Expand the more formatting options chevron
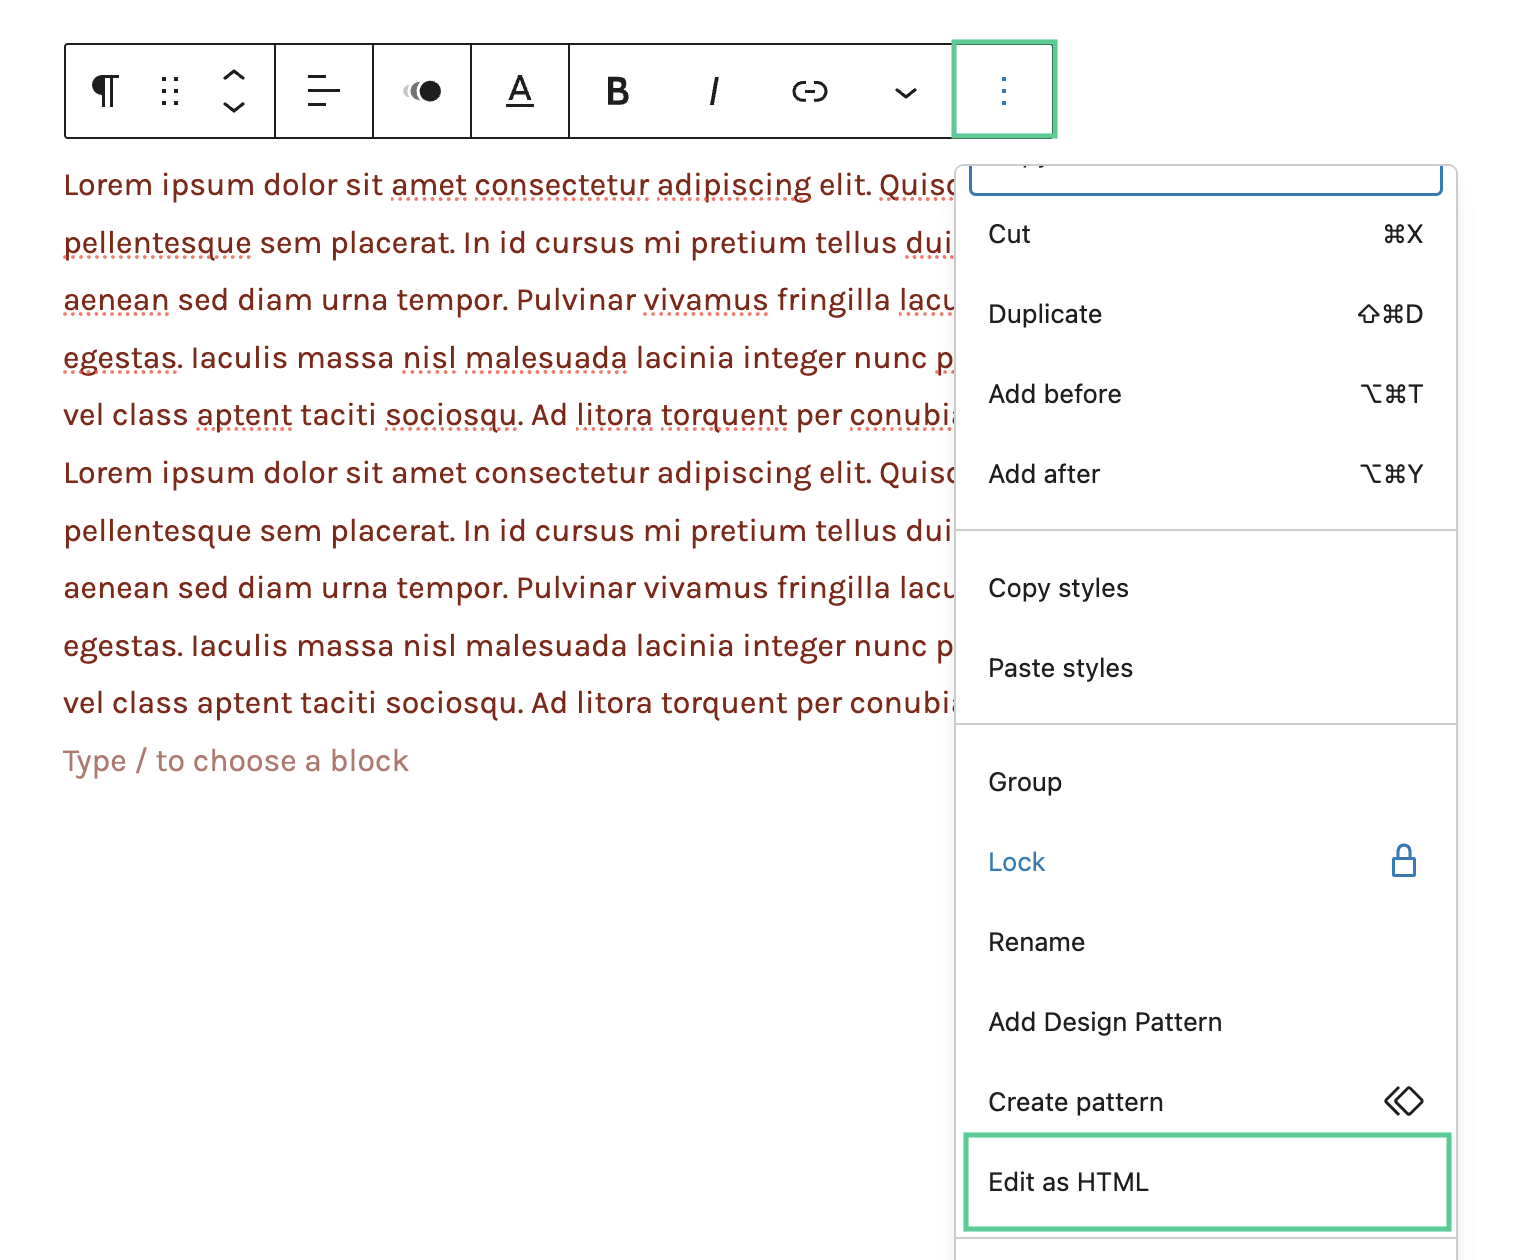This screenshot has height=1260, width=1520. click(906, 92)
